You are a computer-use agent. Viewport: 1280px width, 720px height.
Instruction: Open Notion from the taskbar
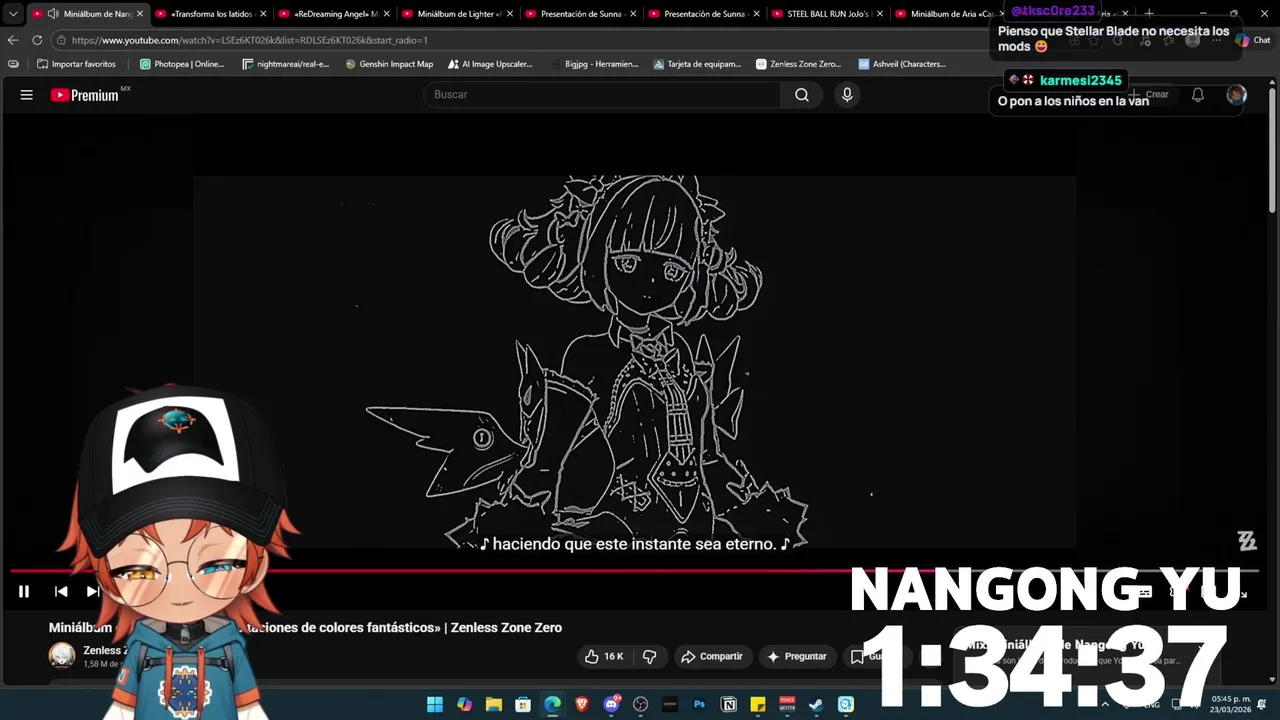[x=729, y=705]
